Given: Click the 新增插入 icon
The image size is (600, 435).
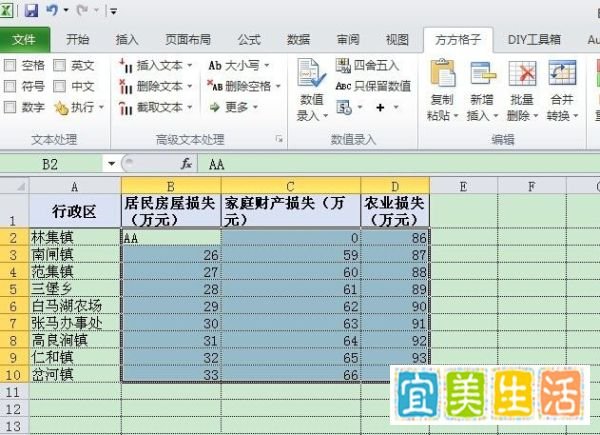Looking at the screenshot, I should click(x=482, y=73).
